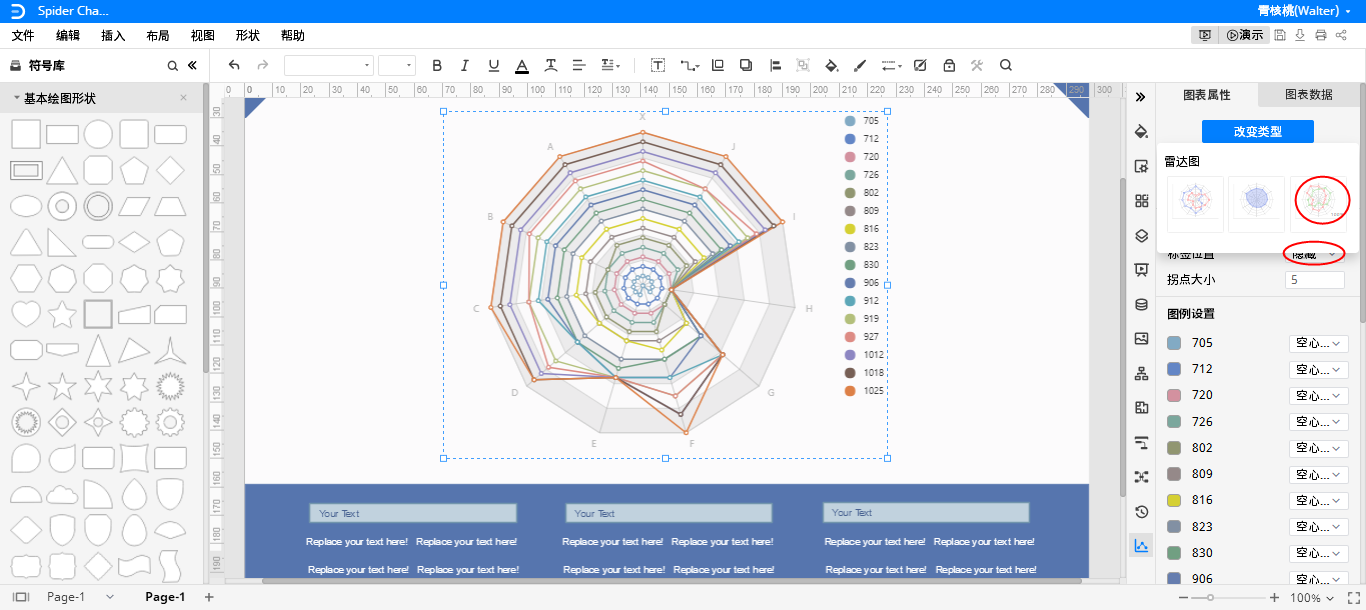Open the 帮助 menu
The height and width of the screenshot is (610, 1366).
tap(293, 35)
